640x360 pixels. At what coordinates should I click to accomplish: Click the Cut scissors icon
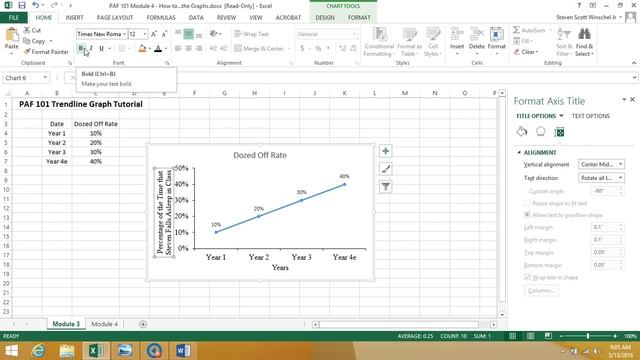[x=27, y=30]
